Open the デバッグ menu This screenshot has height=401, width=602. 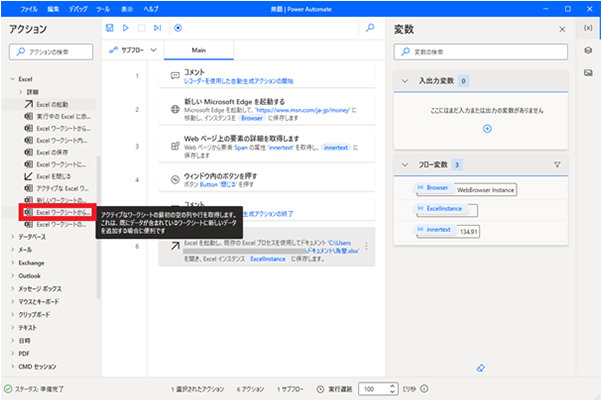(x=78, y=9)
